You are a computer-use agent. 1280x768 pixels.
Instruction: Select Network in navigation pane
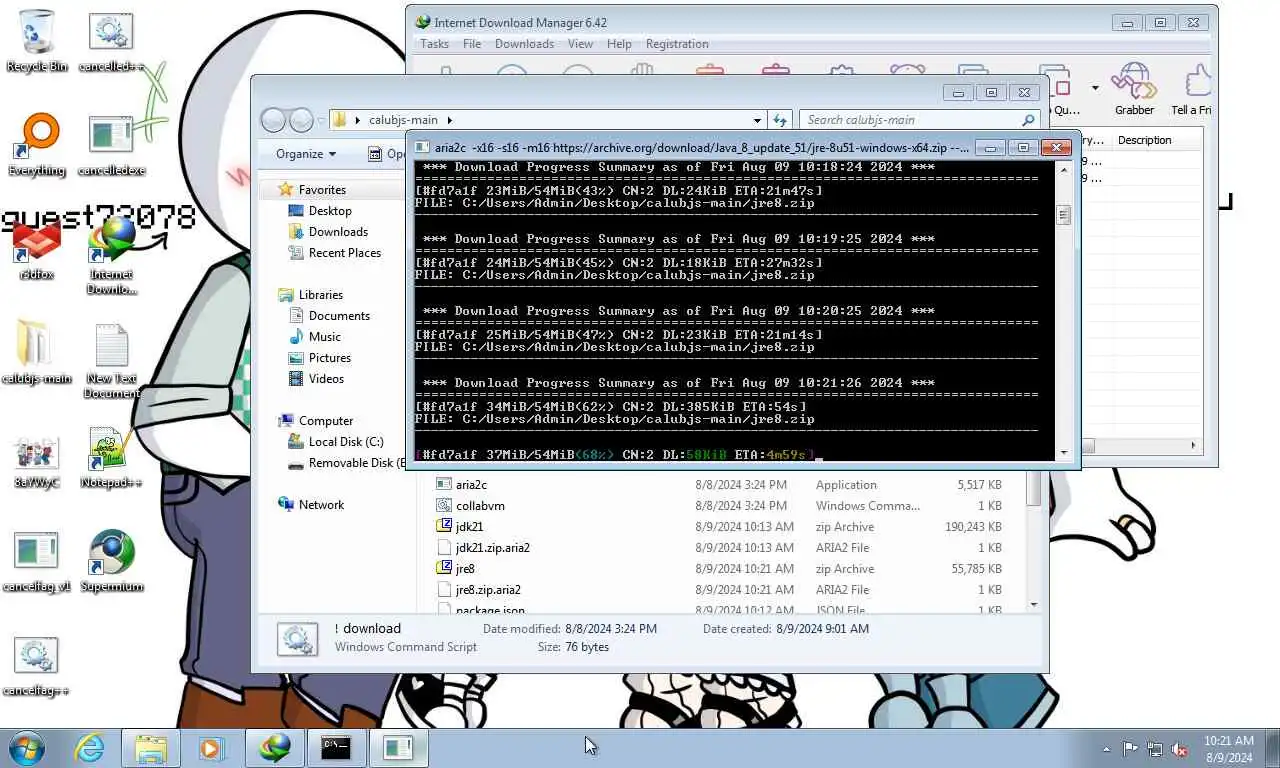(x=321, y=505)
